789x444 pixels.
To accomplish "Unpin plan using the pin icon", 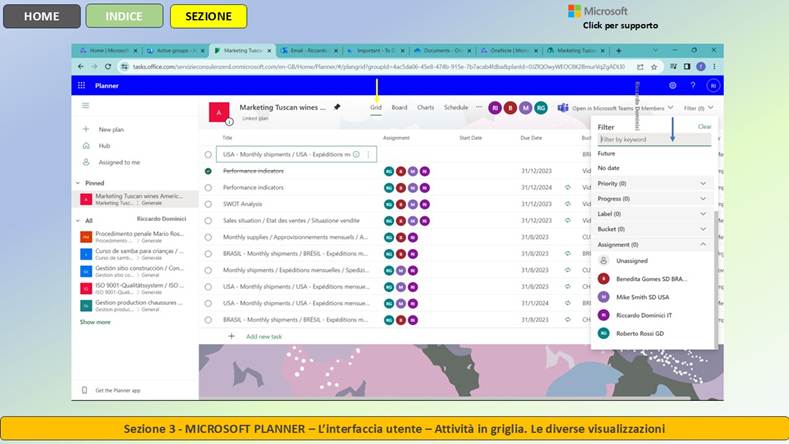I will click(x=337, y=107).
